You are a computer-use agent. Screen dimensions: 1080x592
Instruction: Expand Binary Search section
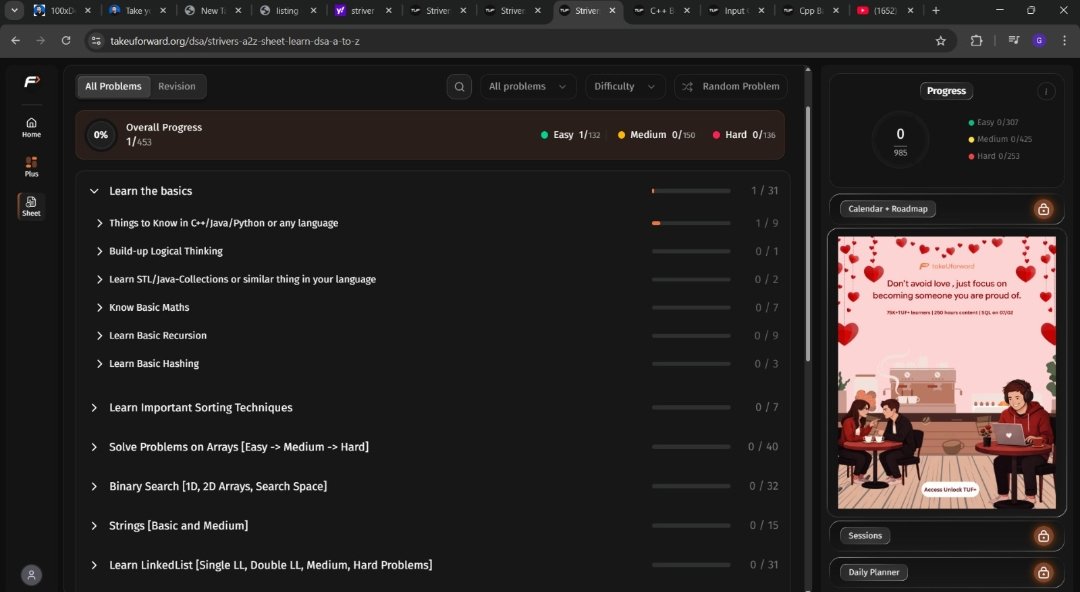[94, 487]
